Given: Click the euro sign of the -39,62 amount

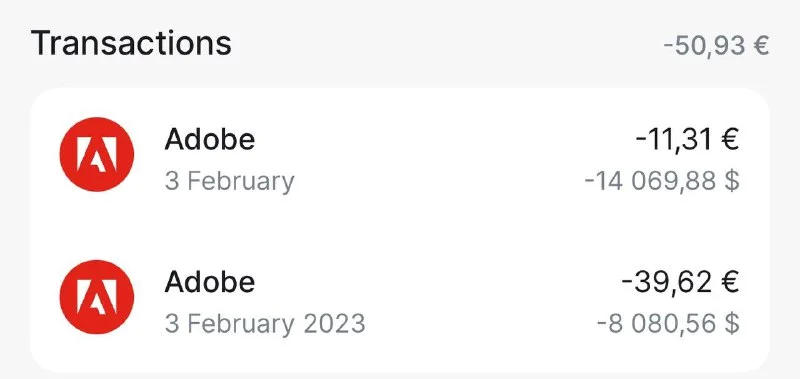Looking at the screenshot, I should coord(729,283).
